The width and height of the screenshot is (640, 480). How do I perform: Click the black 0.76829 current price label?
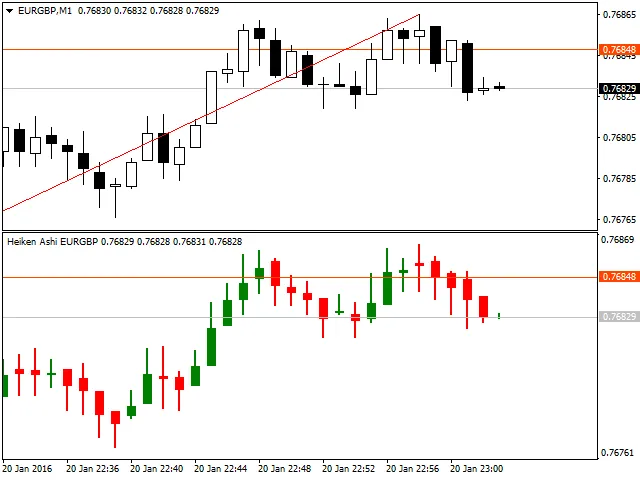619,89
